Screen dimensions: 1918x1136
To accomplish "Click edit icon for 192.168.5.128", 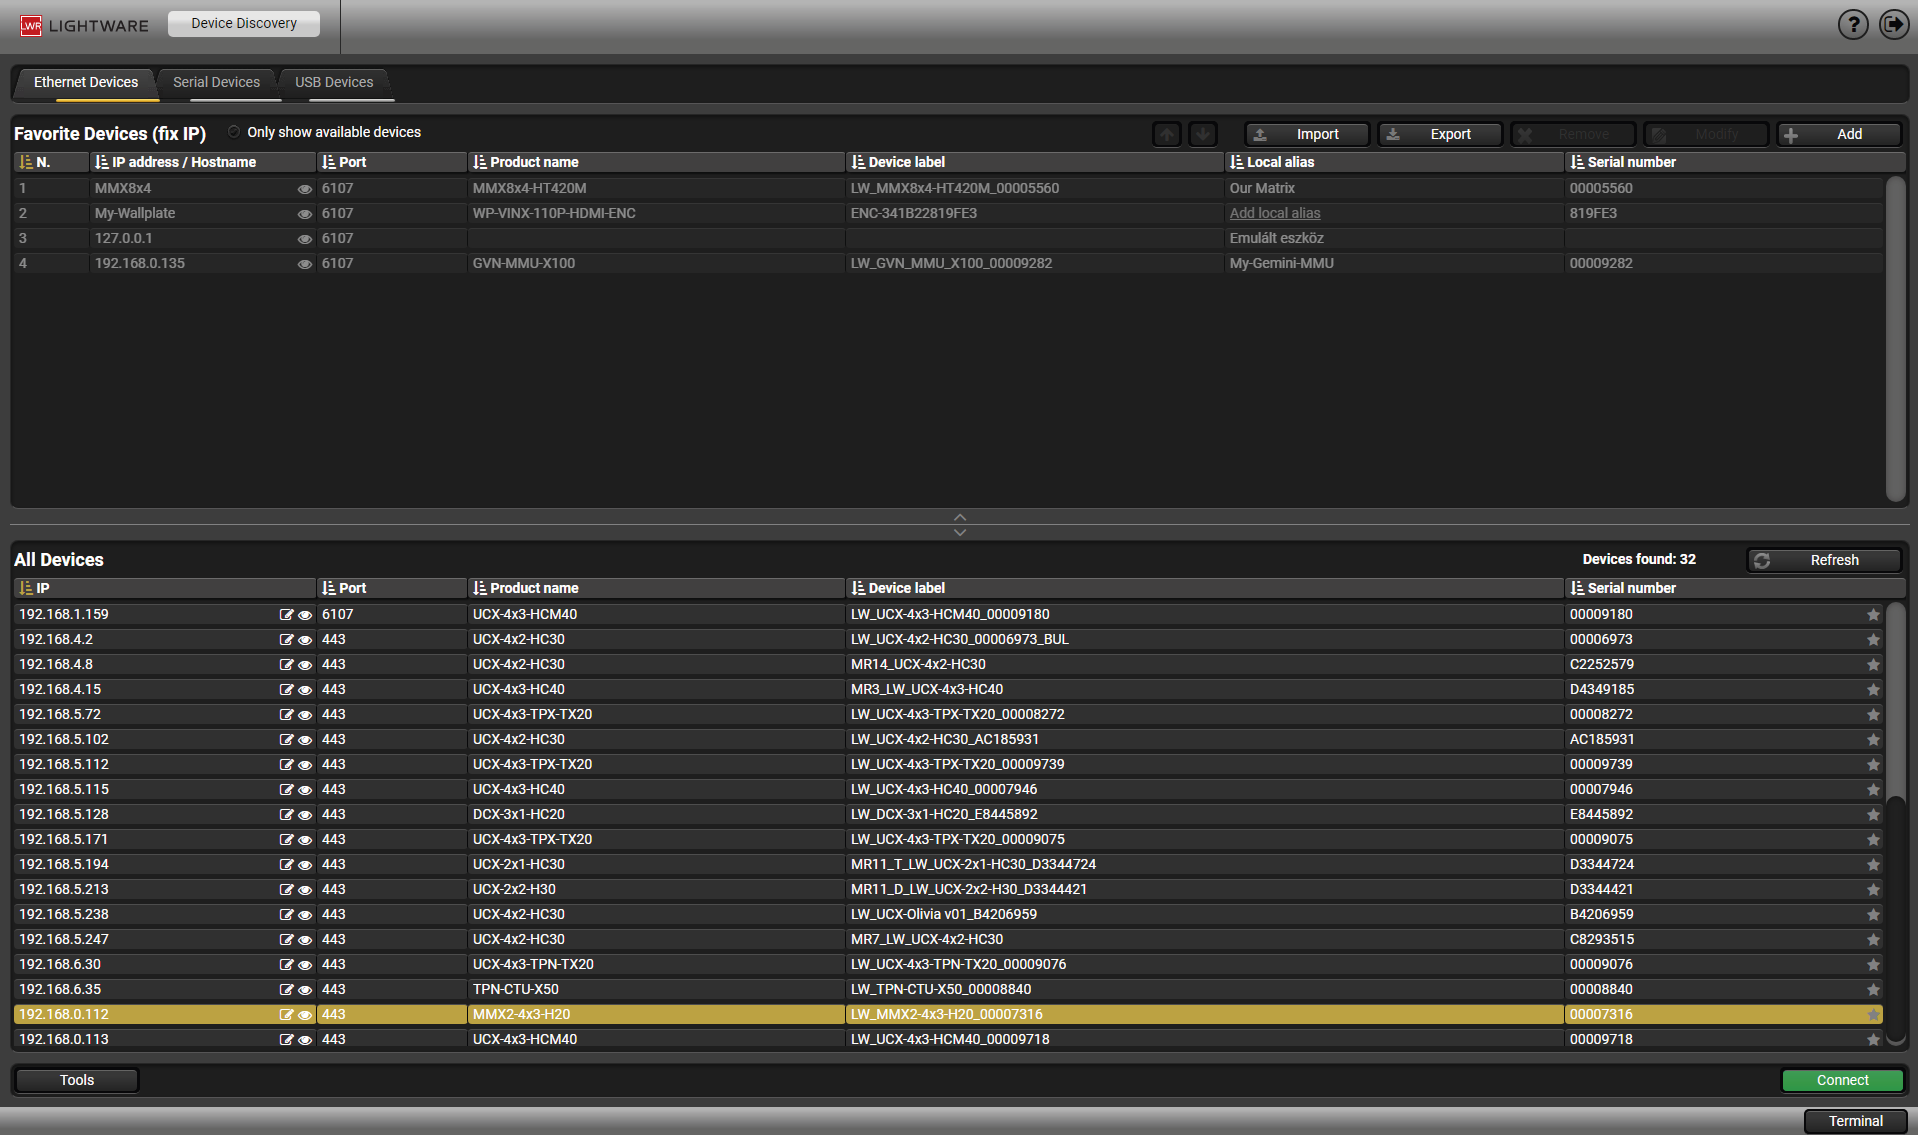I will click(286, 815).
